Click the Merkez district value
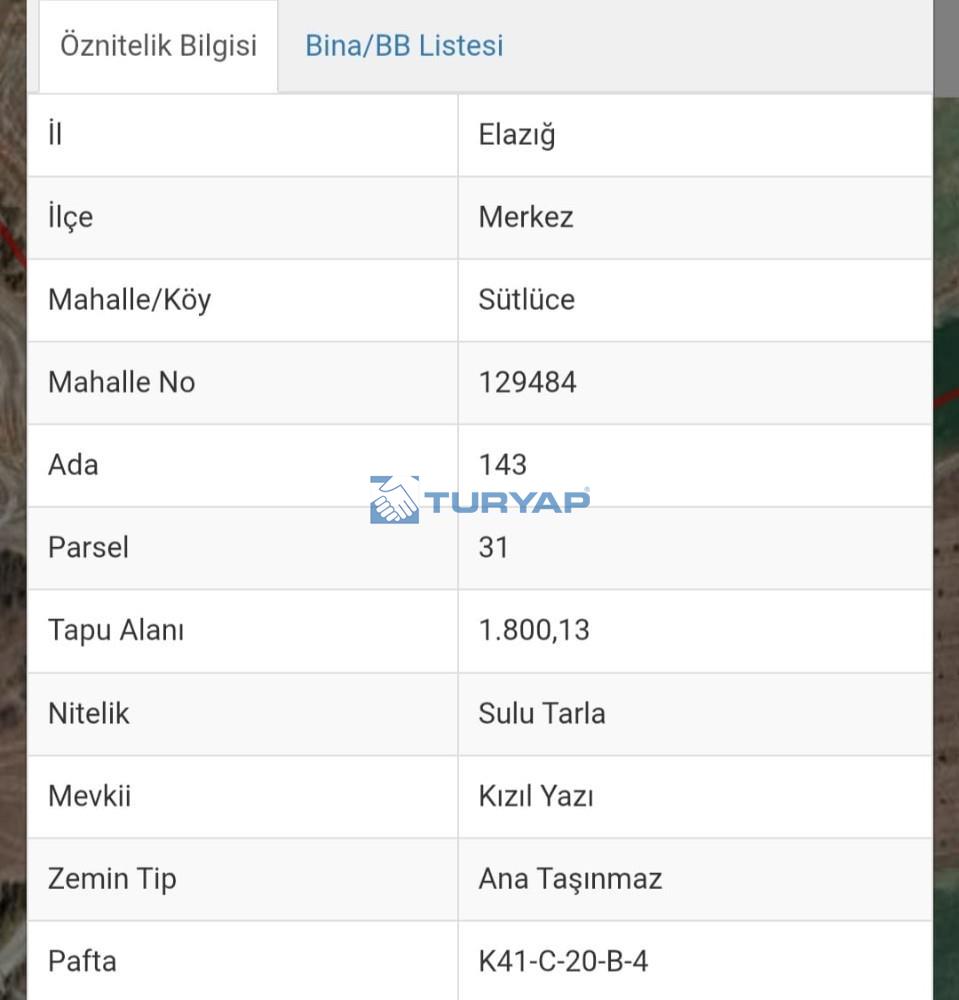 click(x=526, y=217)
